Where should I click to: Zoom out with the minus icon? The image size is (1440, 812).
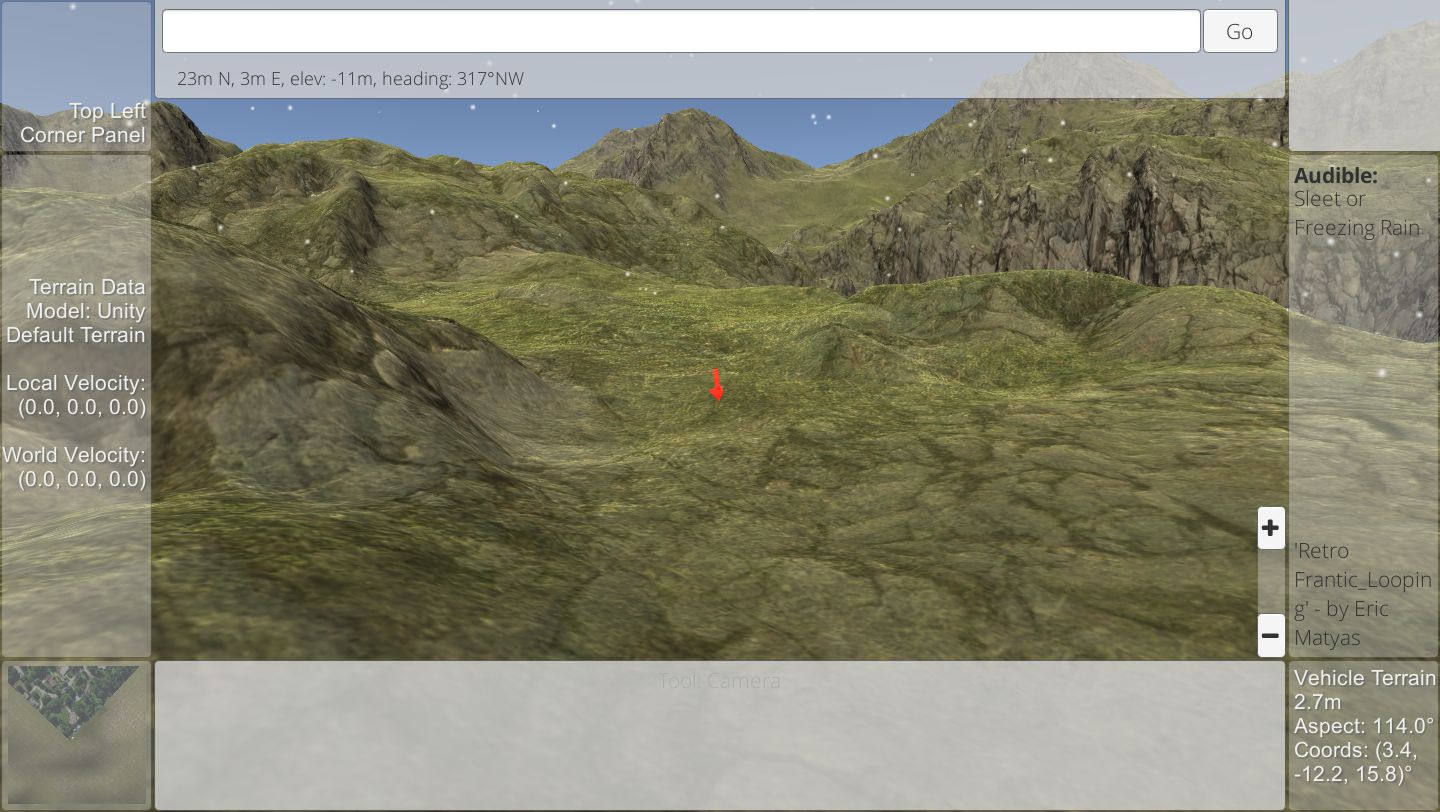(x=1270, y=635)
